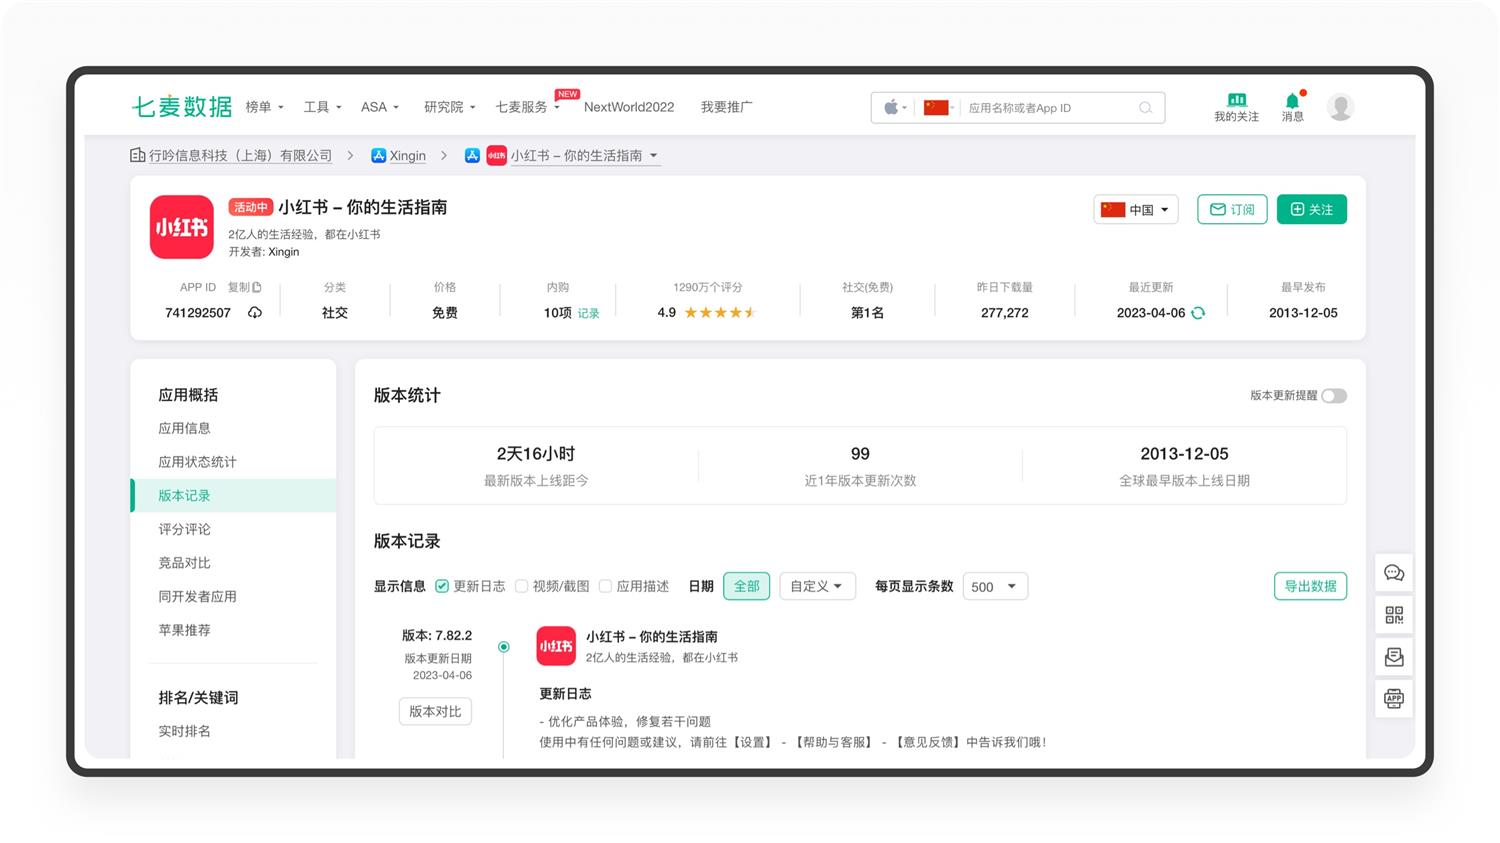Click the China flag in search bar
Screen dimensions: 1500x843
pyautogui.click(x=936, y=108)
